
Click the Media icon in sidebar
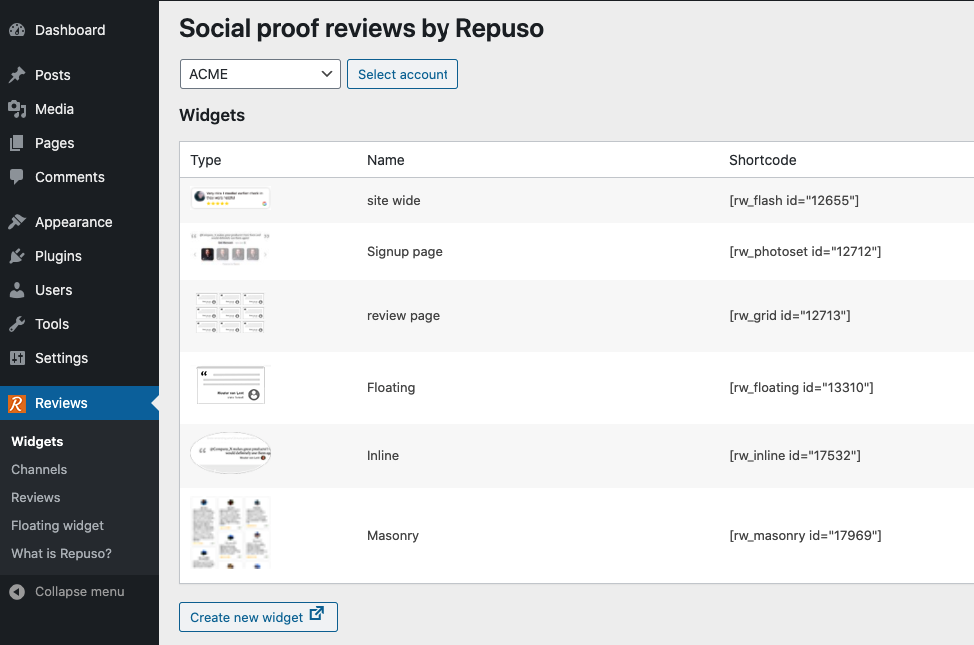click(x=17, y=109)
